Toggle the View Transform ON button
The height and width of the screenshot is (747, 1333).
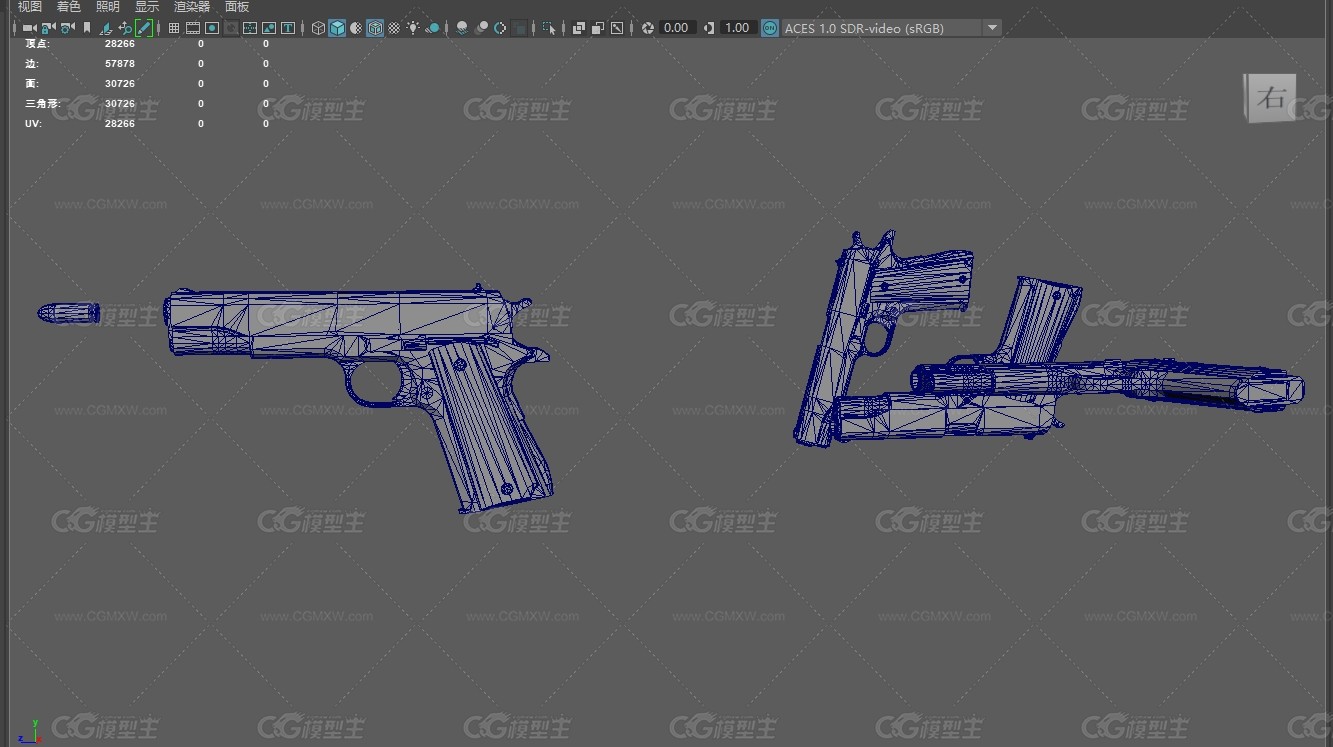coord(770,28)
